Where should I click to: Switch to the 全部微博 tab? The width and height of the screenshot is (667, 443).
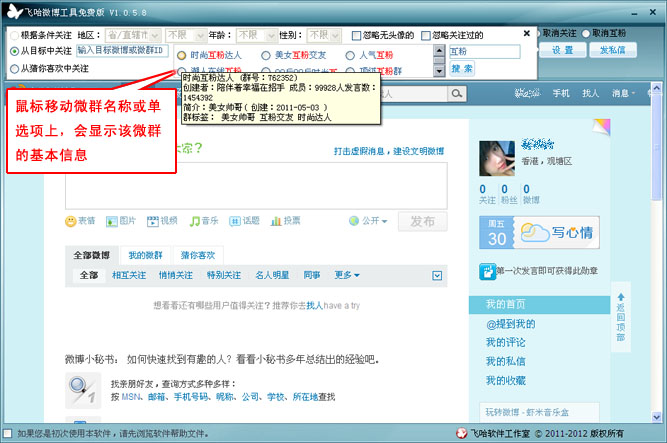point(91,255)
